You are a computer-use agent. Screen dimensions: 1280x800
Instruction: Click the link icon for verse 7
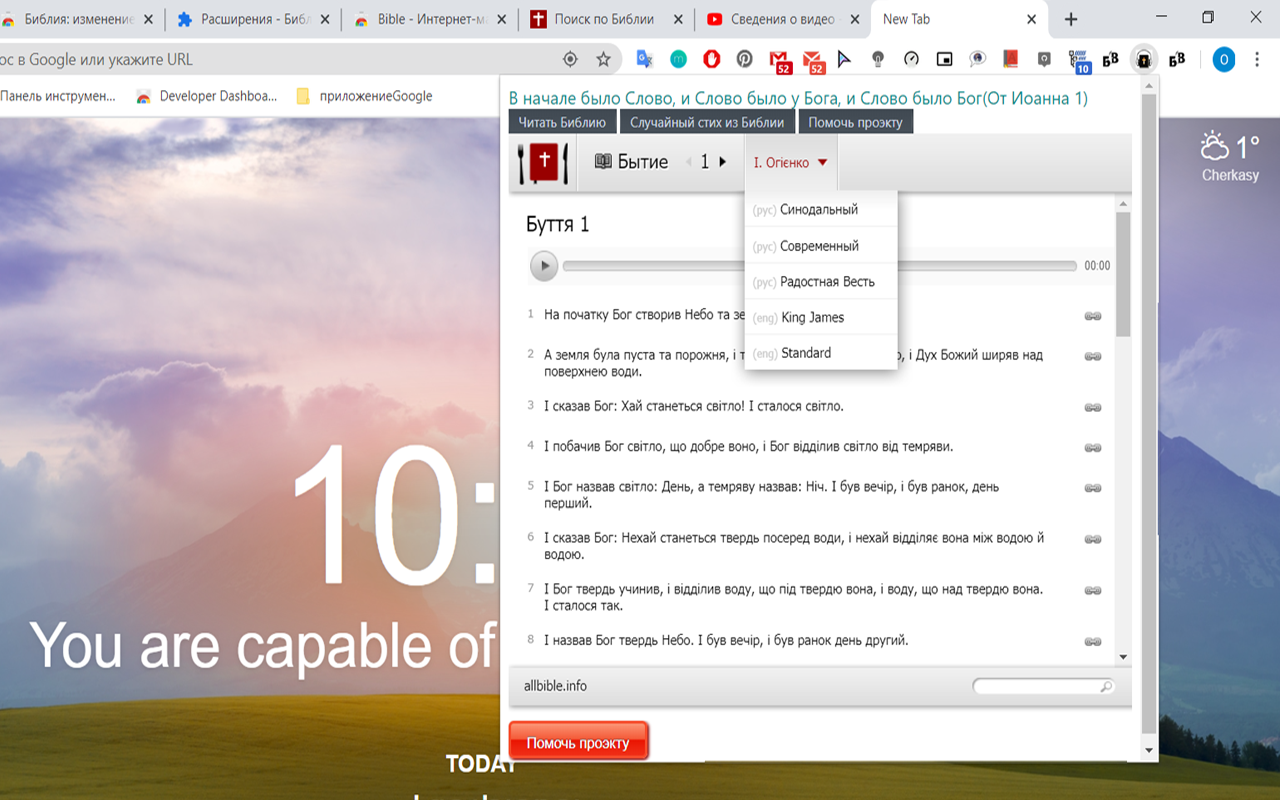pyautogui.click(x=1093, y=590)
